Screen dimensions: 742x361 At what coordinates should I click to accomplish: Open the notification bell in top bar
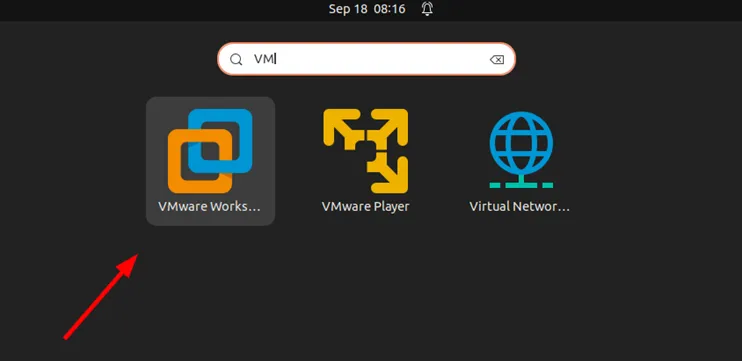coord(427,9)
